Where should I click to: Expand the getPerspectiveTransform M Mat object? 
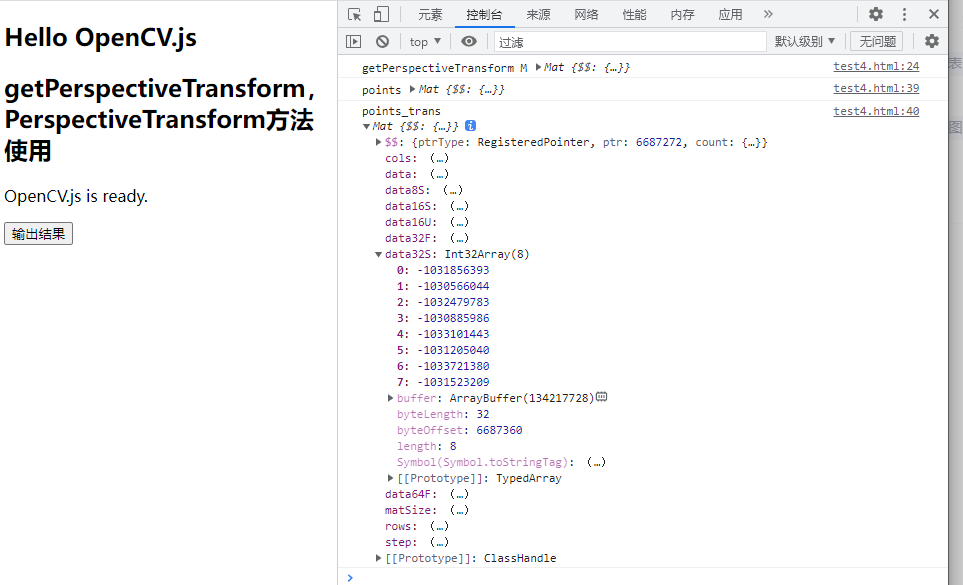(x=539, y=67)
